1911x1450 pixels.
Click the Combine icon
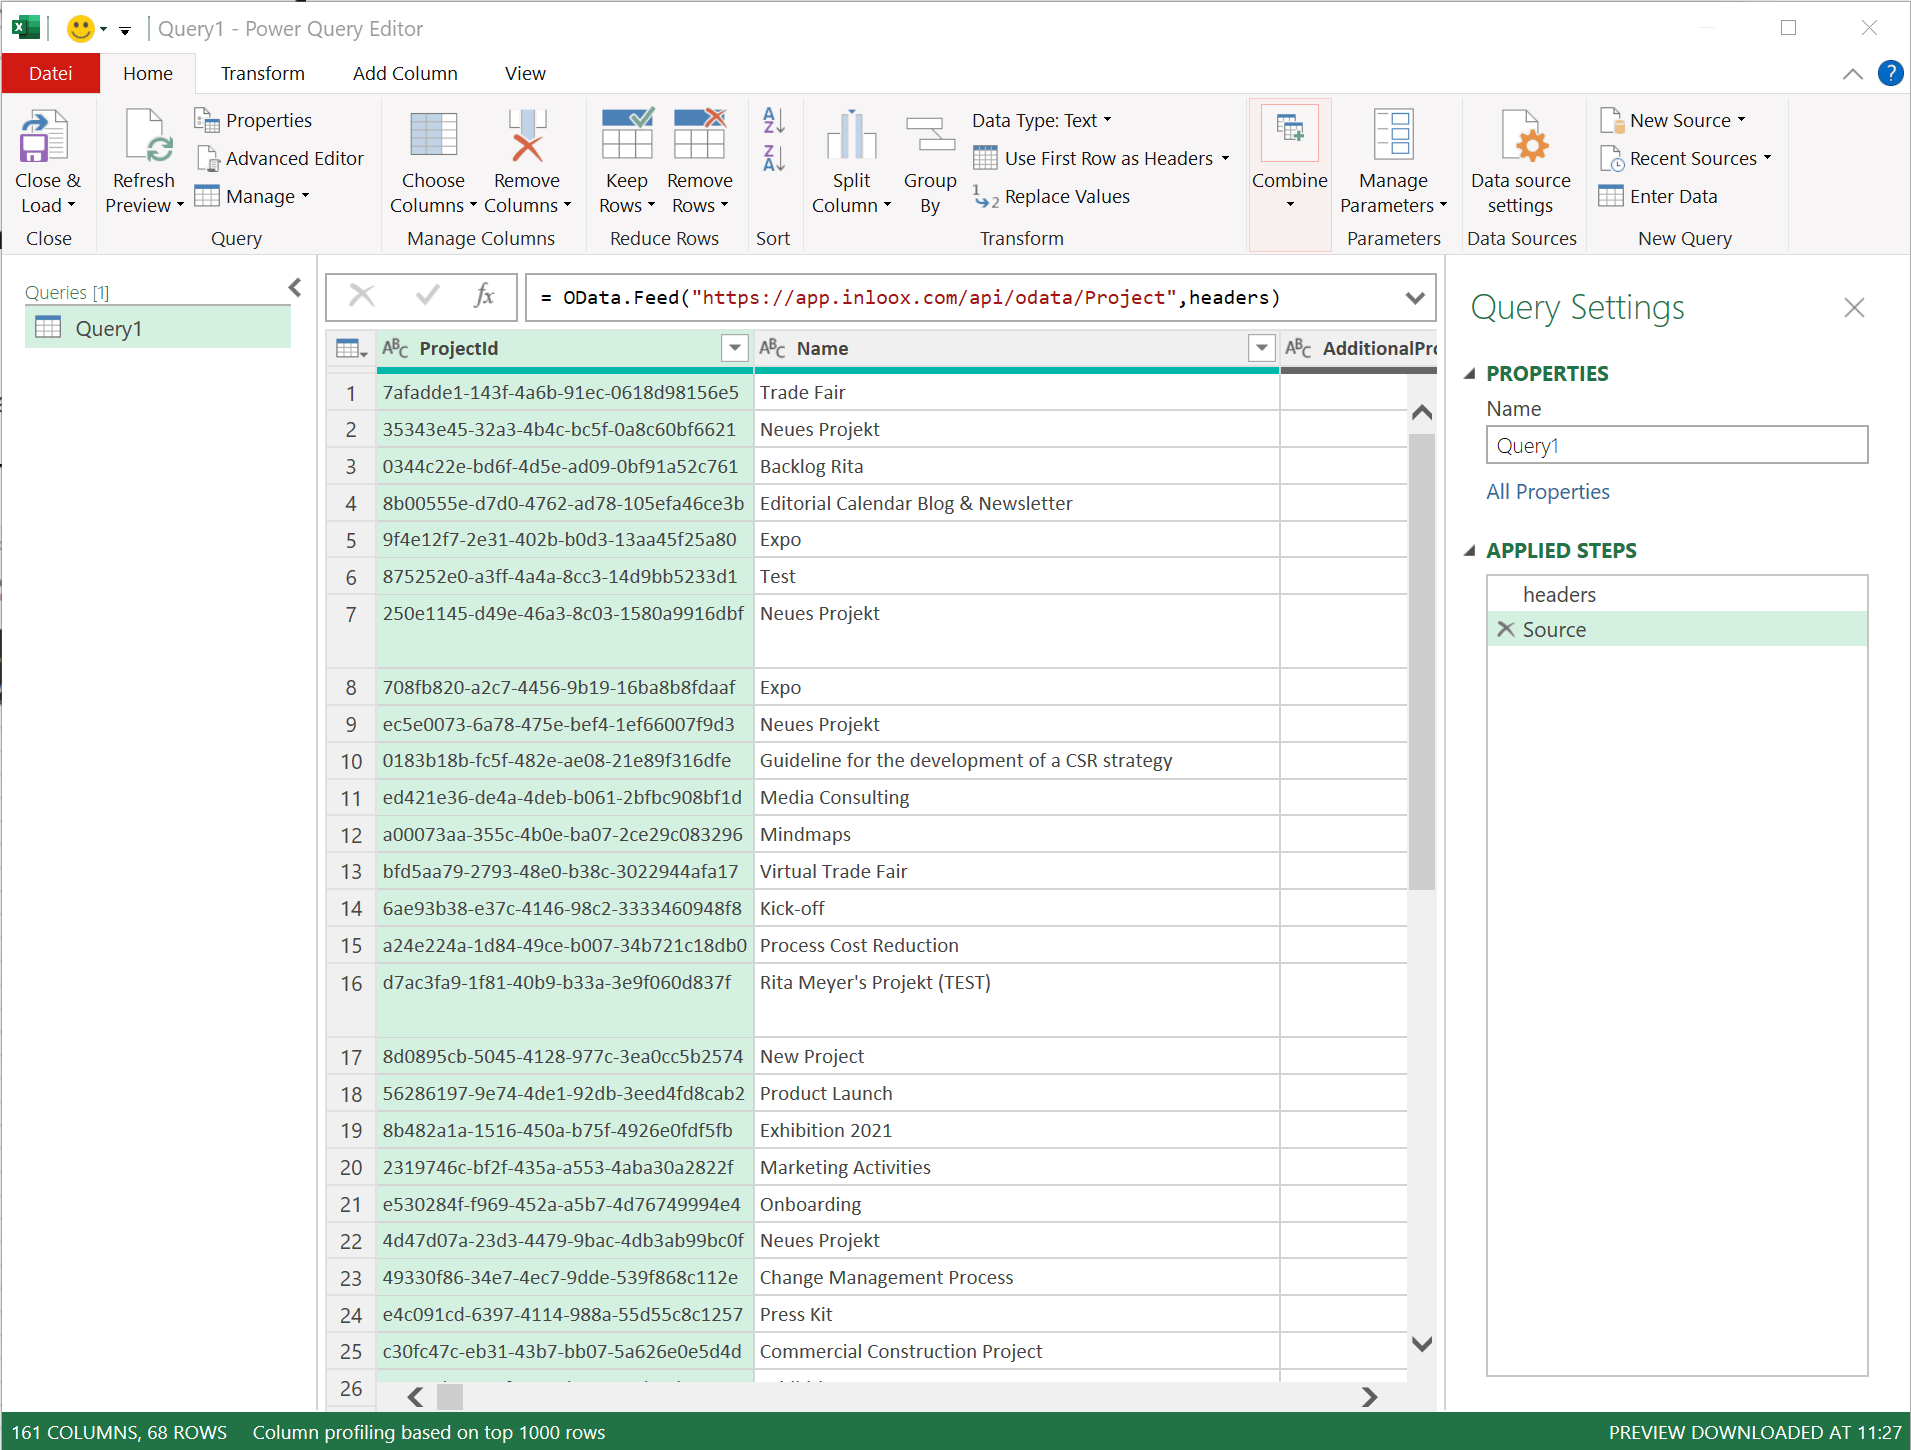click(1289, 133)
